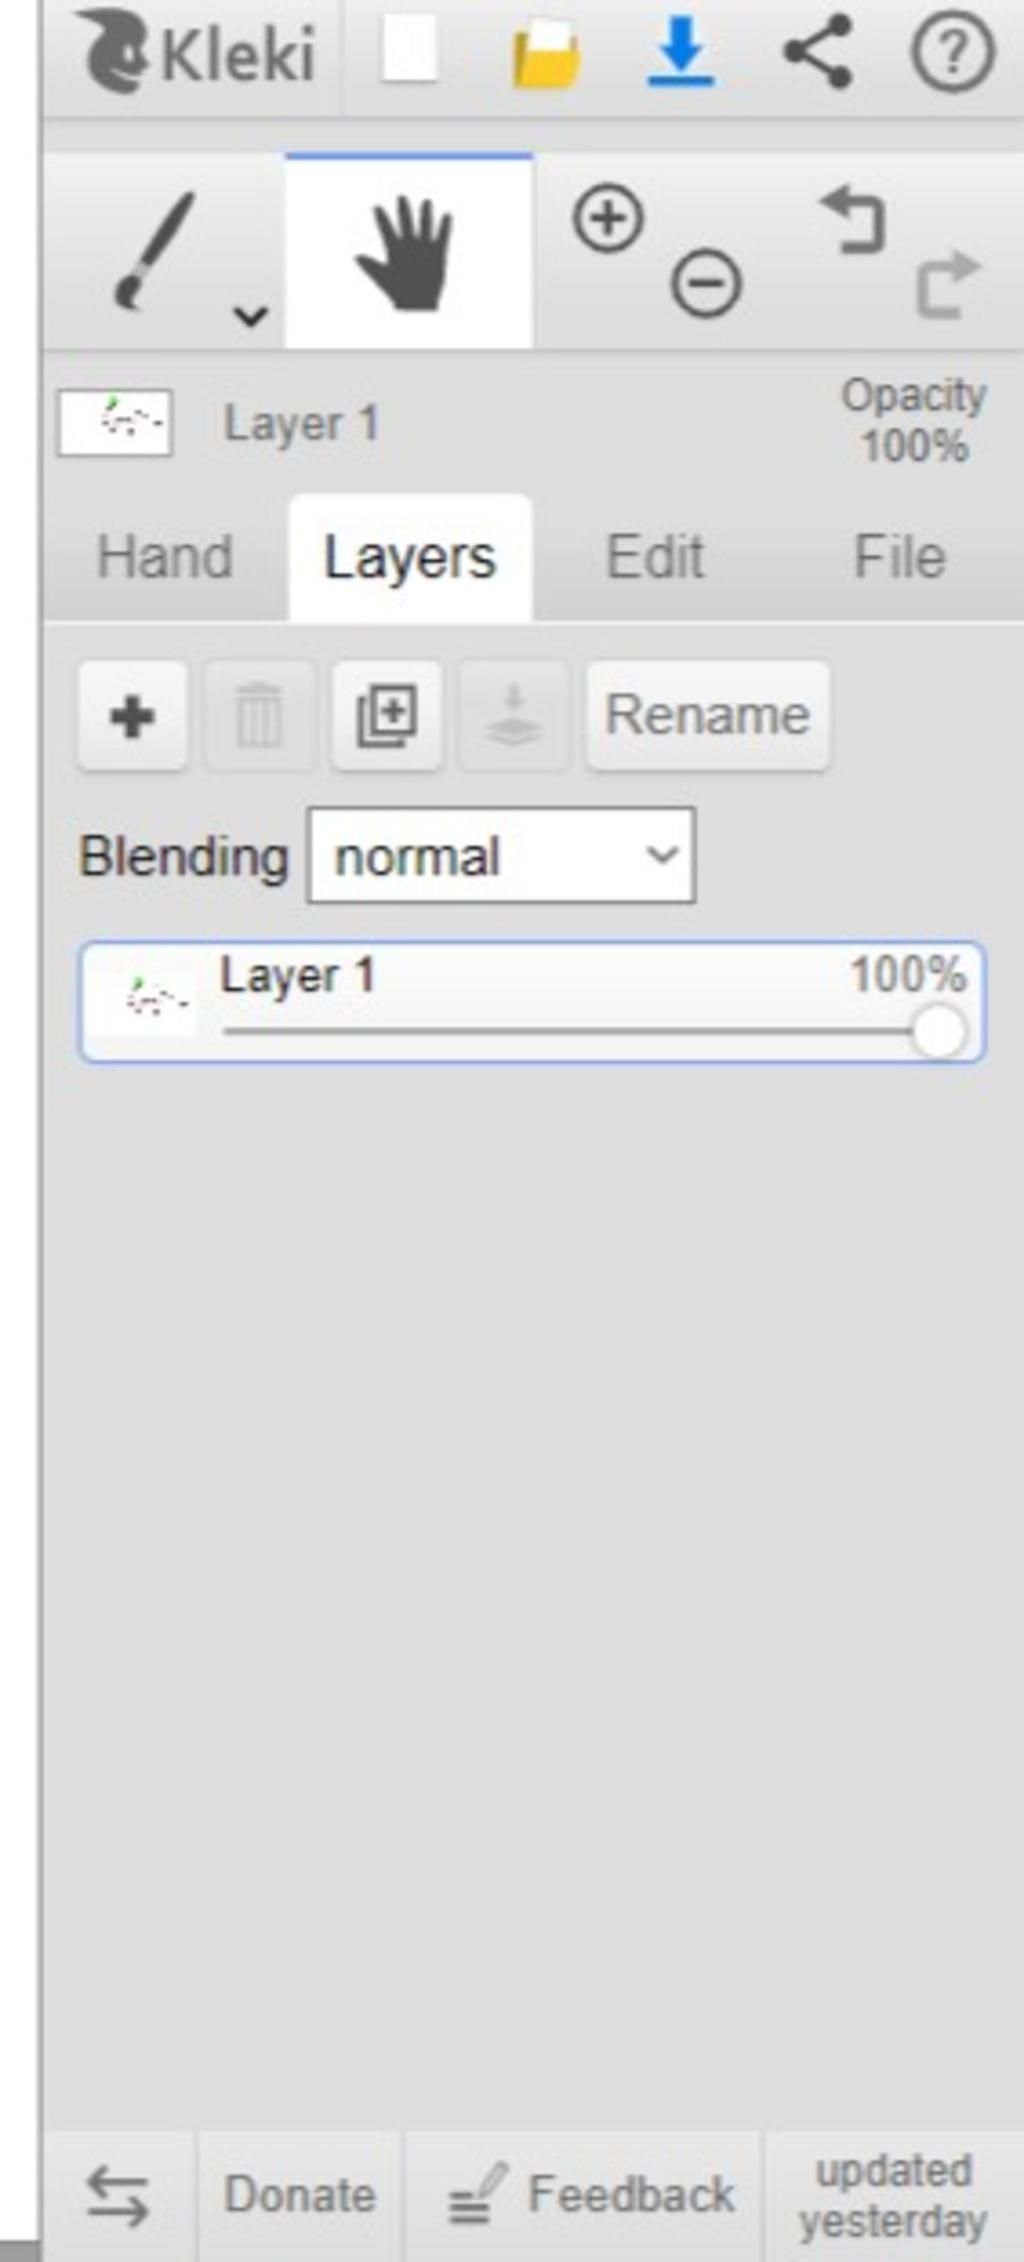Rename Layer 1 via Rename button
1024x2262 pixels.
coord(708,715)
